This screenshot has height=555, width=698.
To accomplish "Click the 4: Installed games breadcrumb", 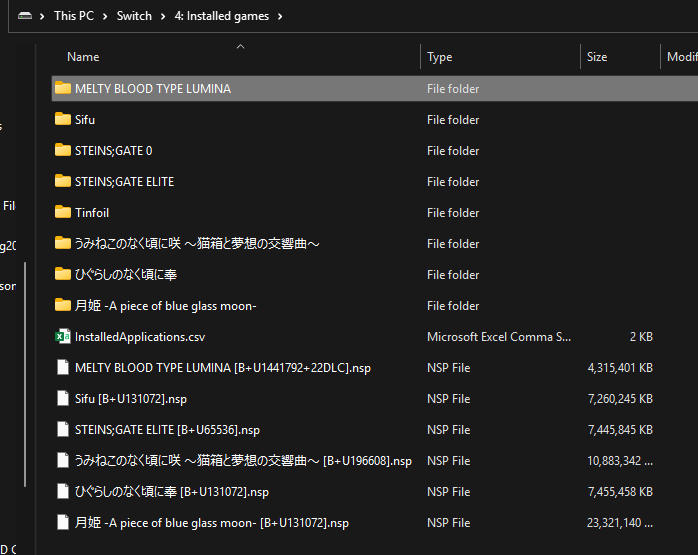I will pyautogui.click(x=222, y=16).
